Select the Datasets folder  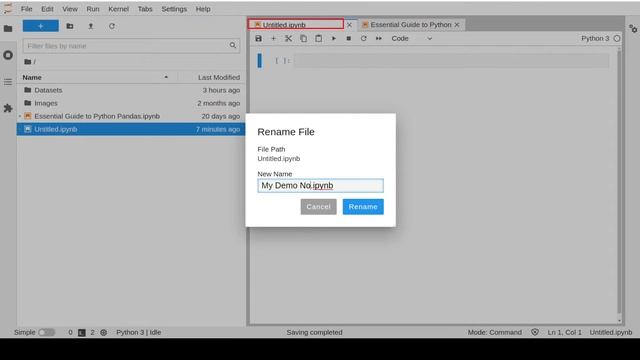[131, 90]
